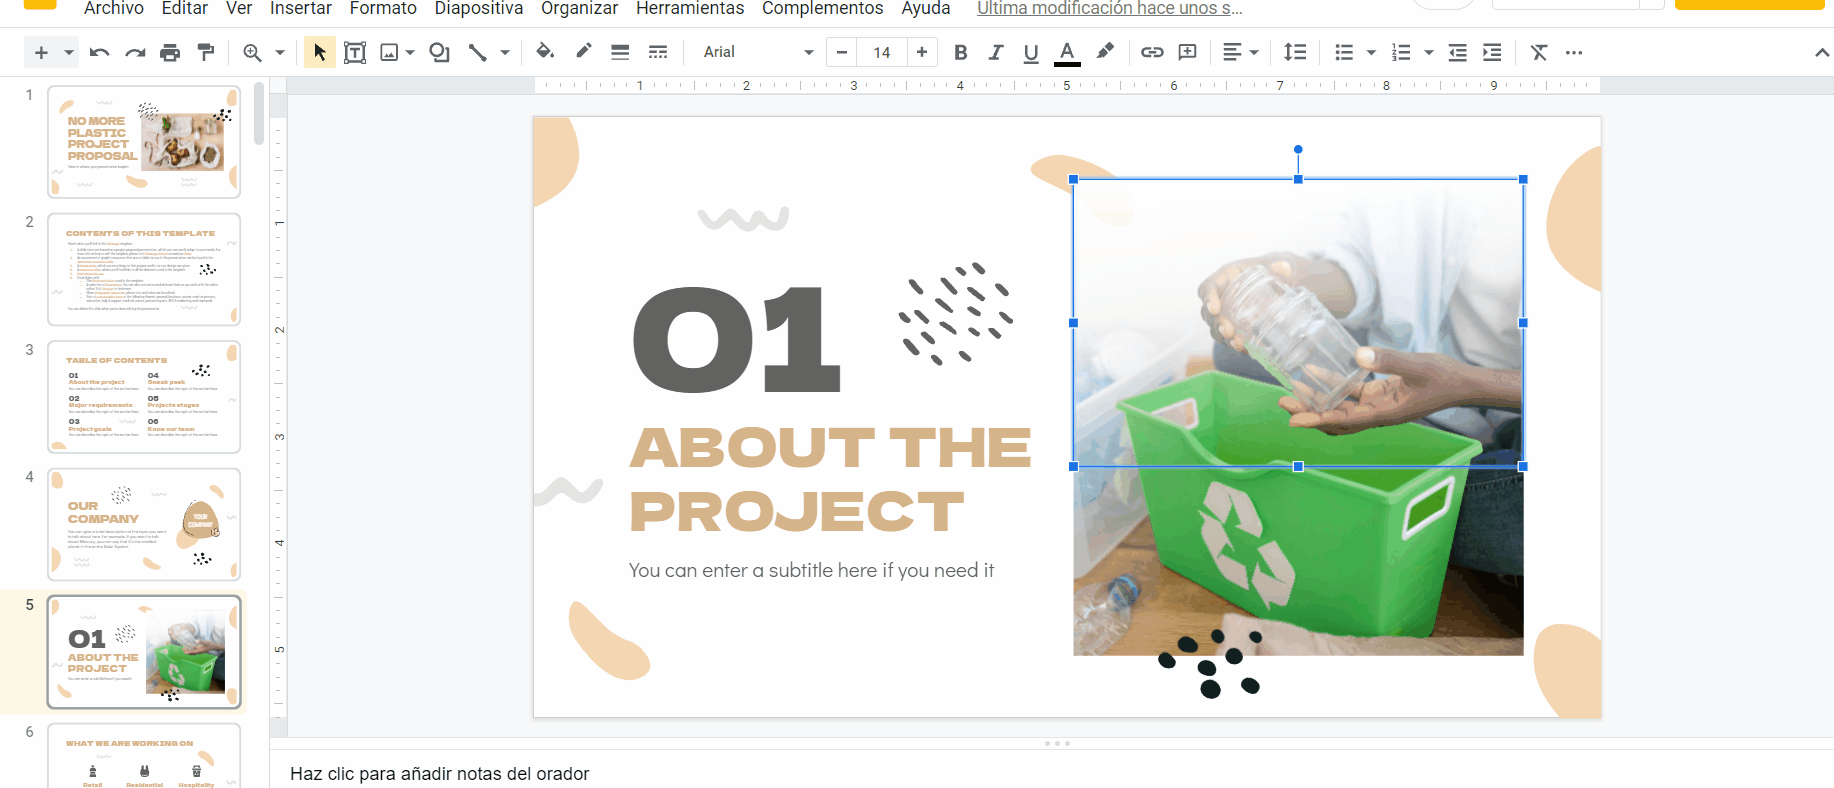Open line spacing options
Screen dimensions: 1834x788
coord(1295,52)
